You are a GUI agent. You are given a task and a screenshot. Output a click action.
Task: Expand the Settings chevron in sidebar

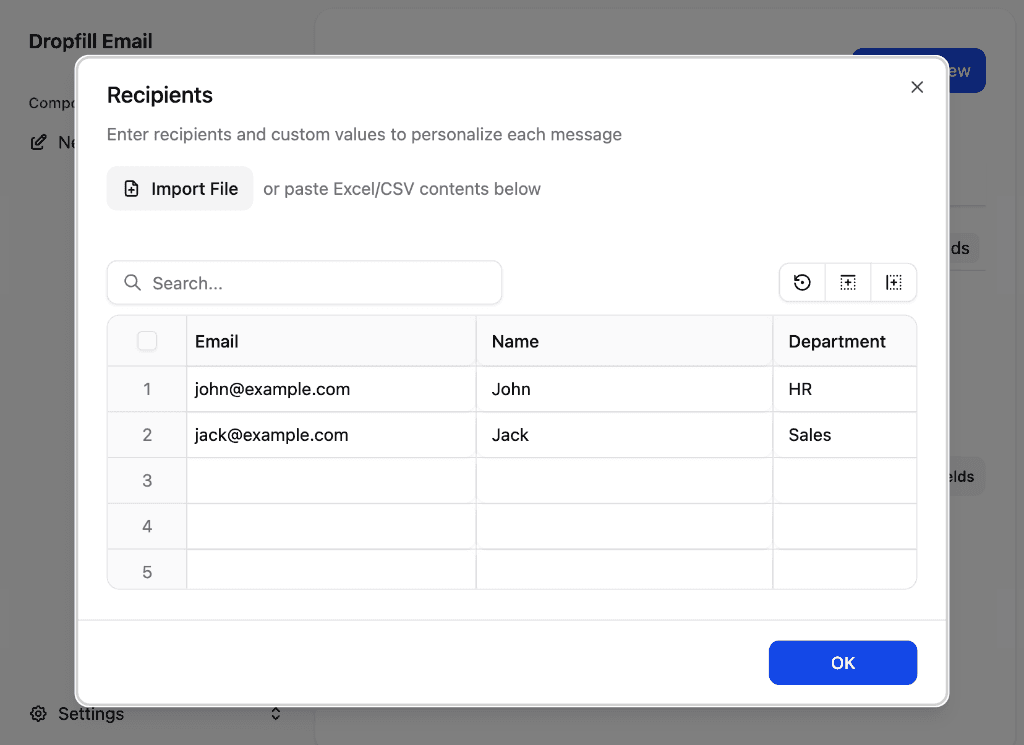[x=276, y=714]
